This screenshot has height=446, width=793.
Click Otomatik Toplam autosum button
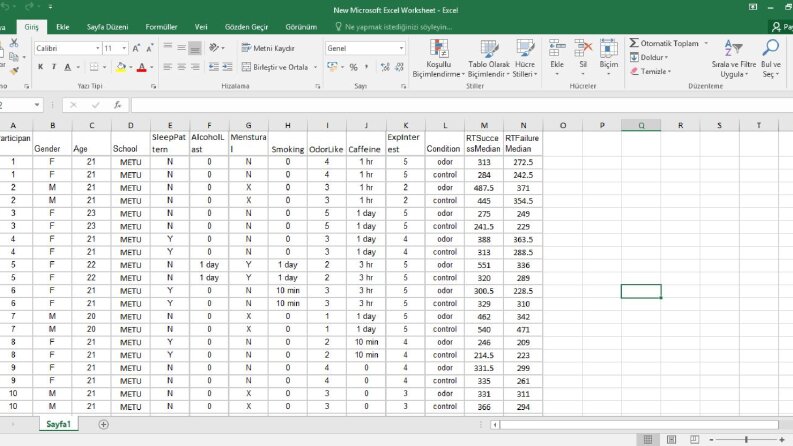coord(664,43)
